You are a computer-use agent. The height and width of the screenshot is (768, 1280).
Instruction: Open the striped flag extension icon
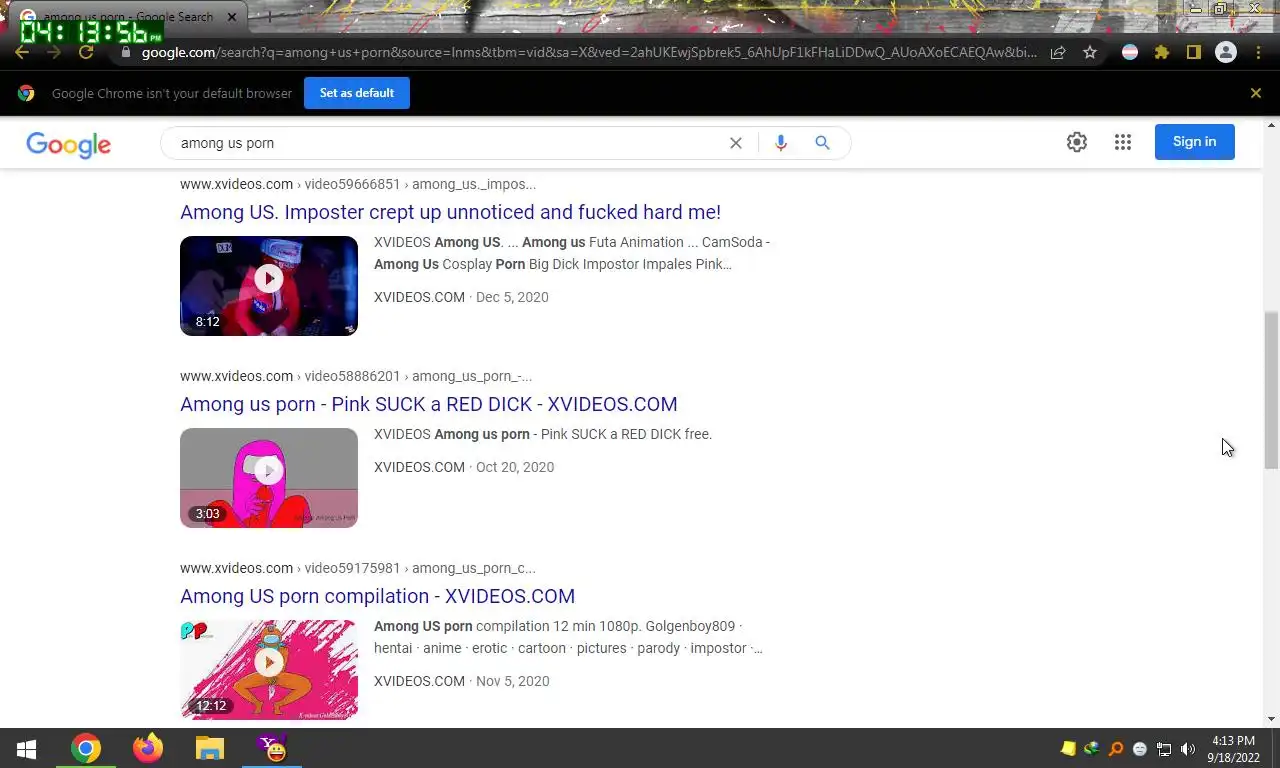pos(1130,53)
